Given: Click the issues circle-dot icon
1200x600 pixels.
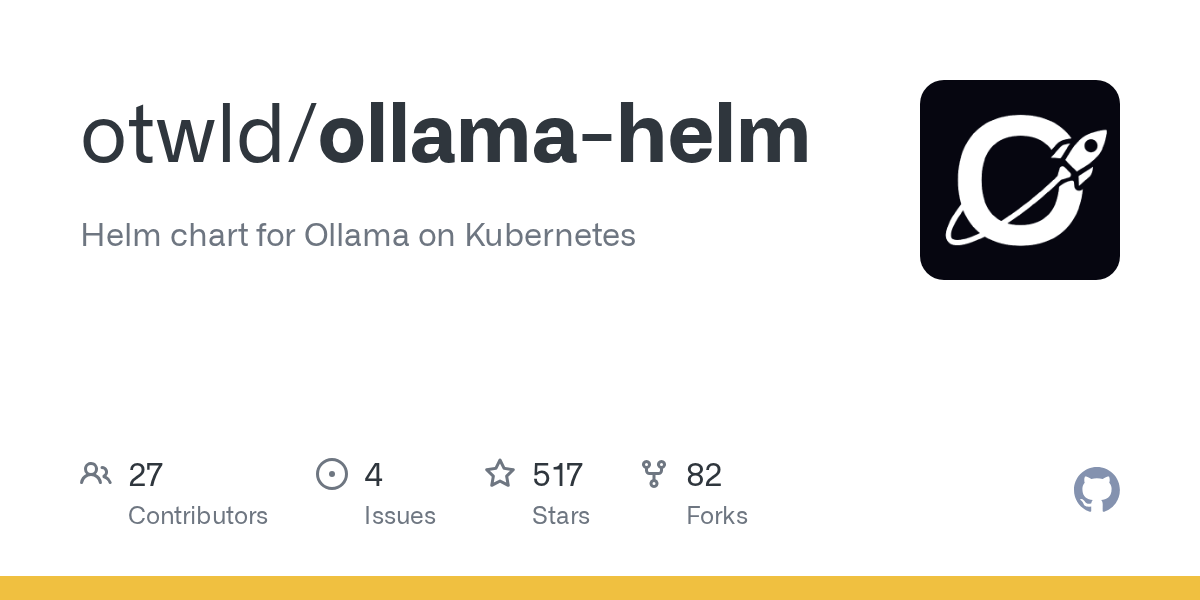Looking at the screenshot, I should tap(332, 474).
